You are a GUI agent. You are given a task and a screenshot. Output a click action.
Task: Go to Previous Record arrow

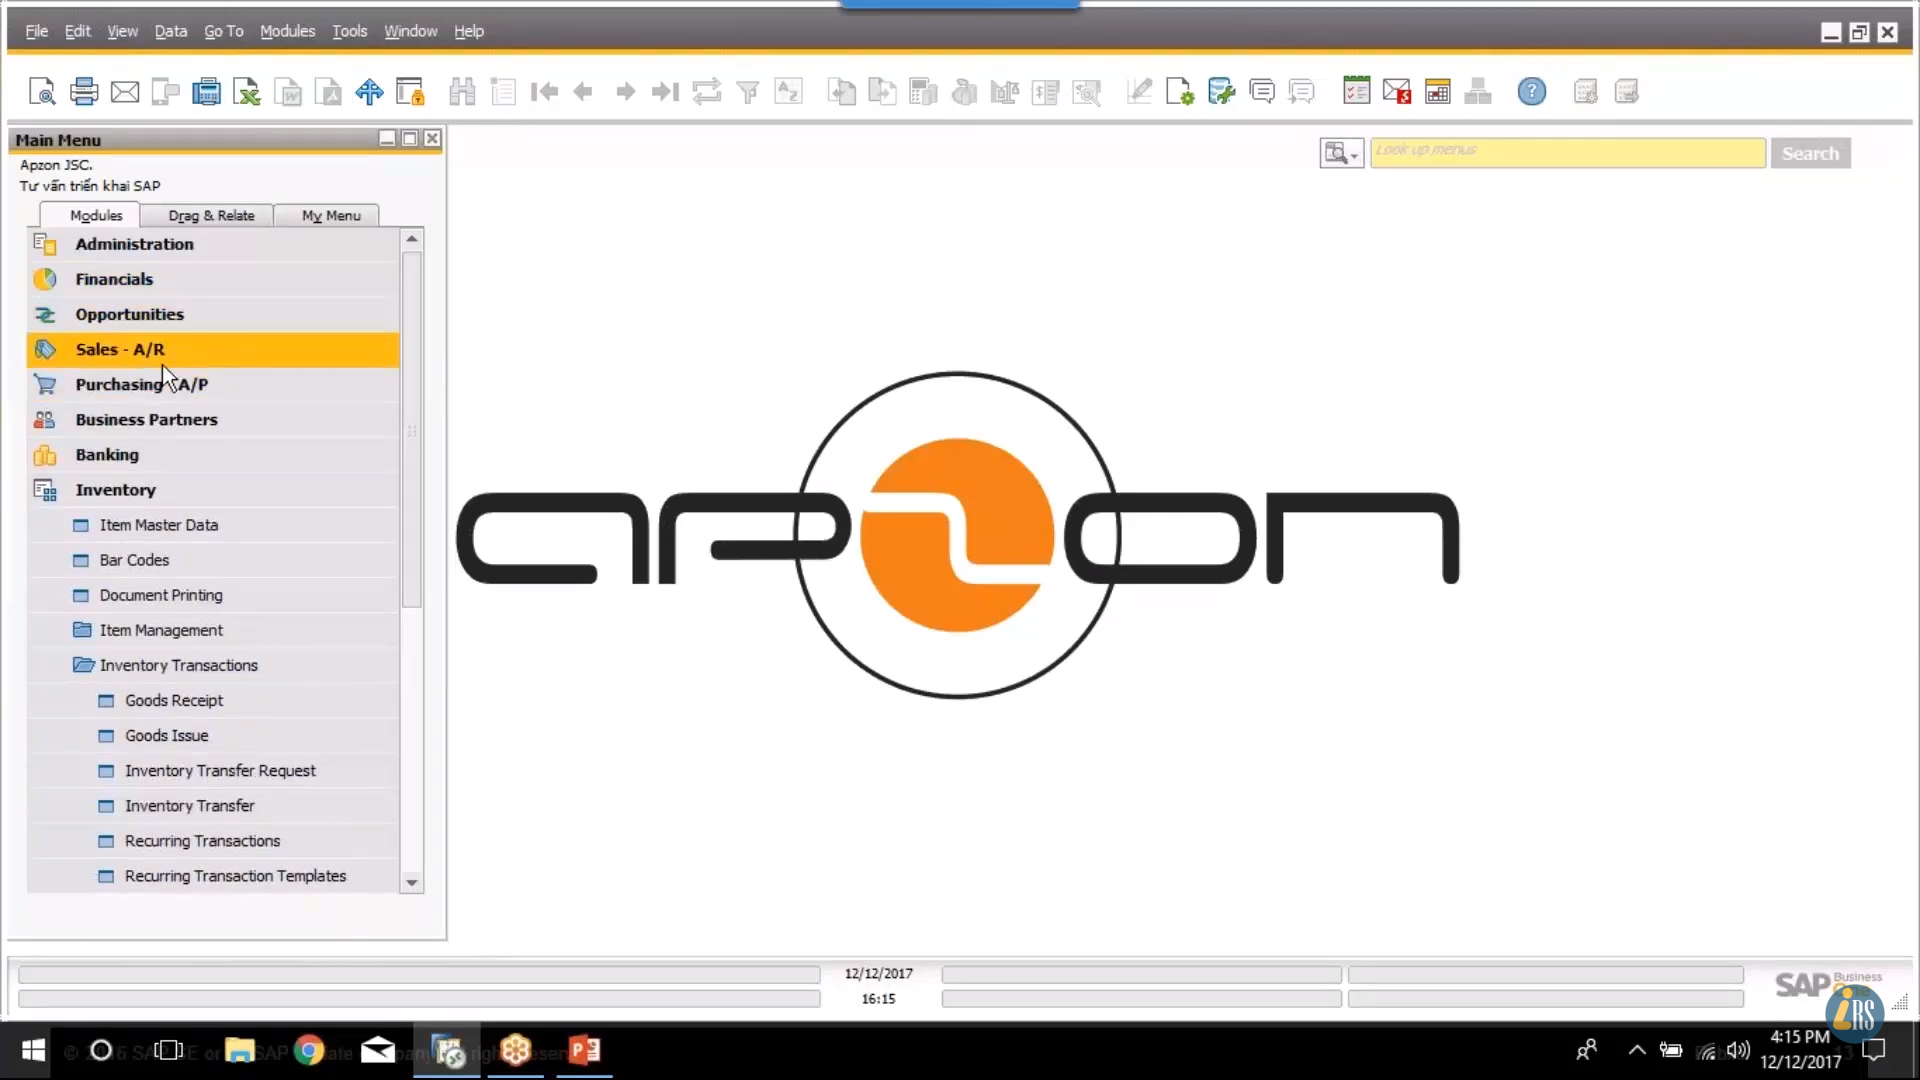[583, 92]
